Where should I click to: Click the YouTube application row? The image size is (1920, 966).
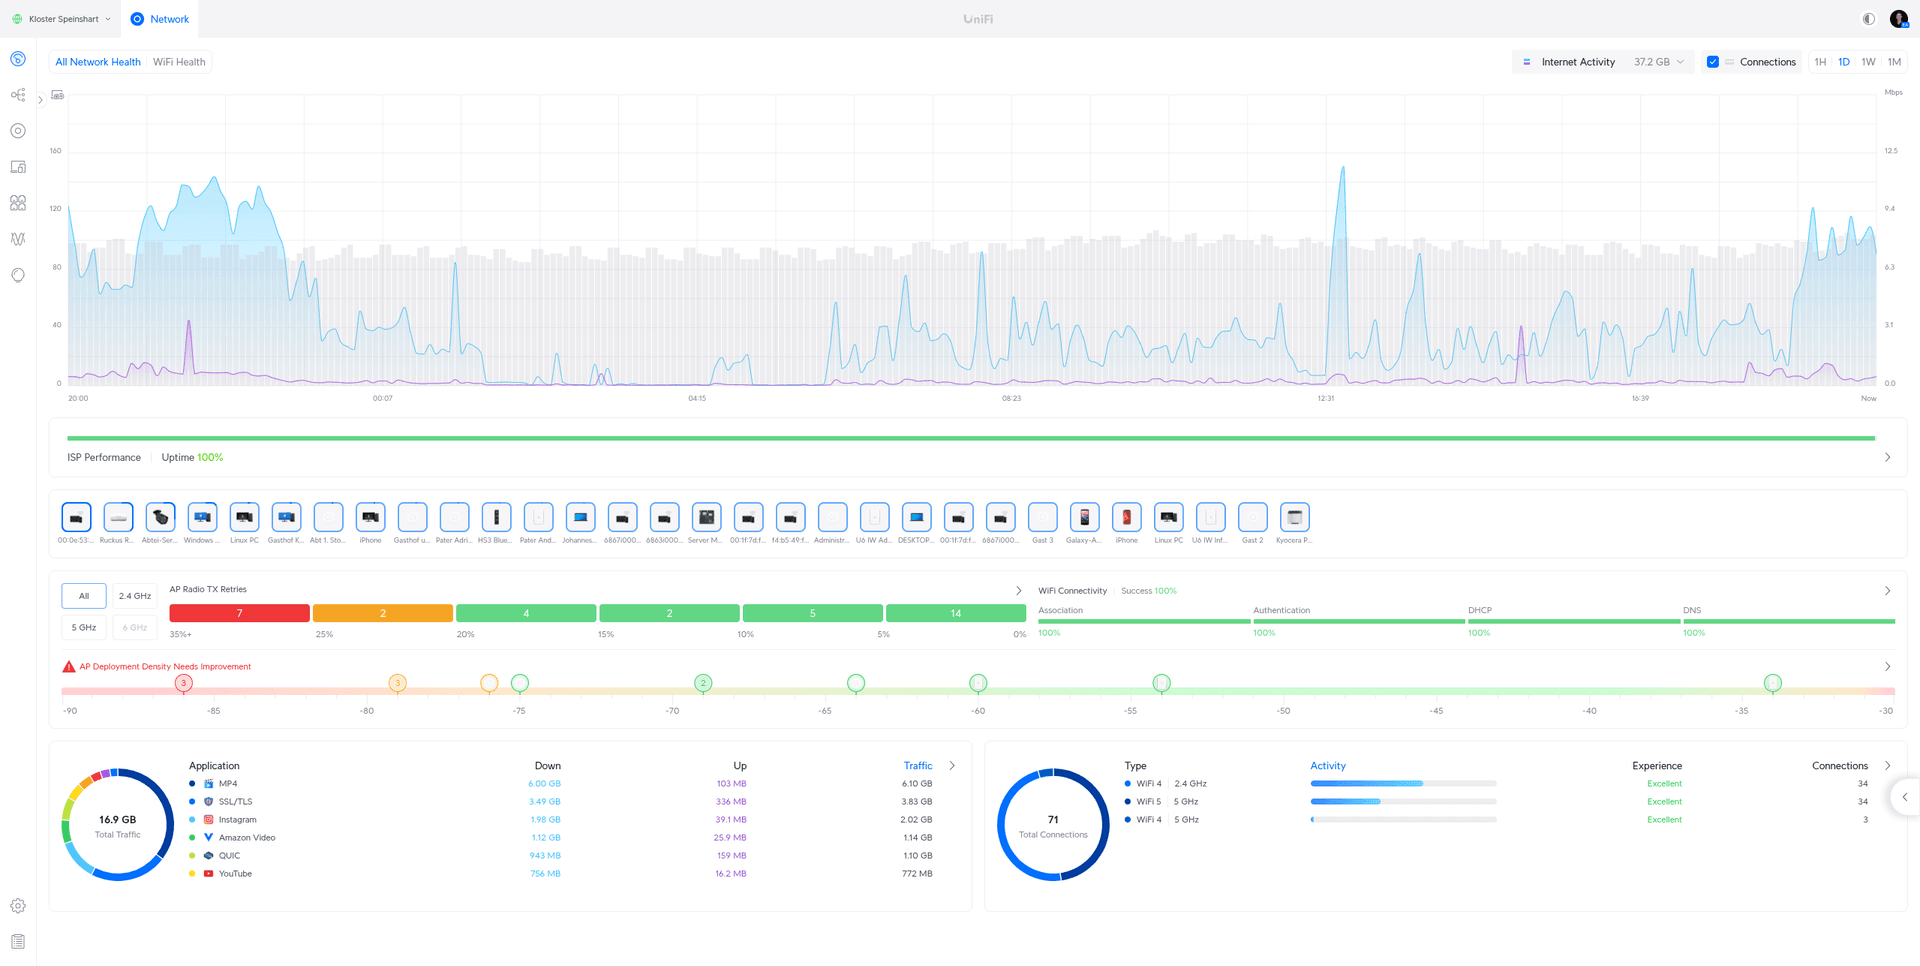click(x=560, y=874)
